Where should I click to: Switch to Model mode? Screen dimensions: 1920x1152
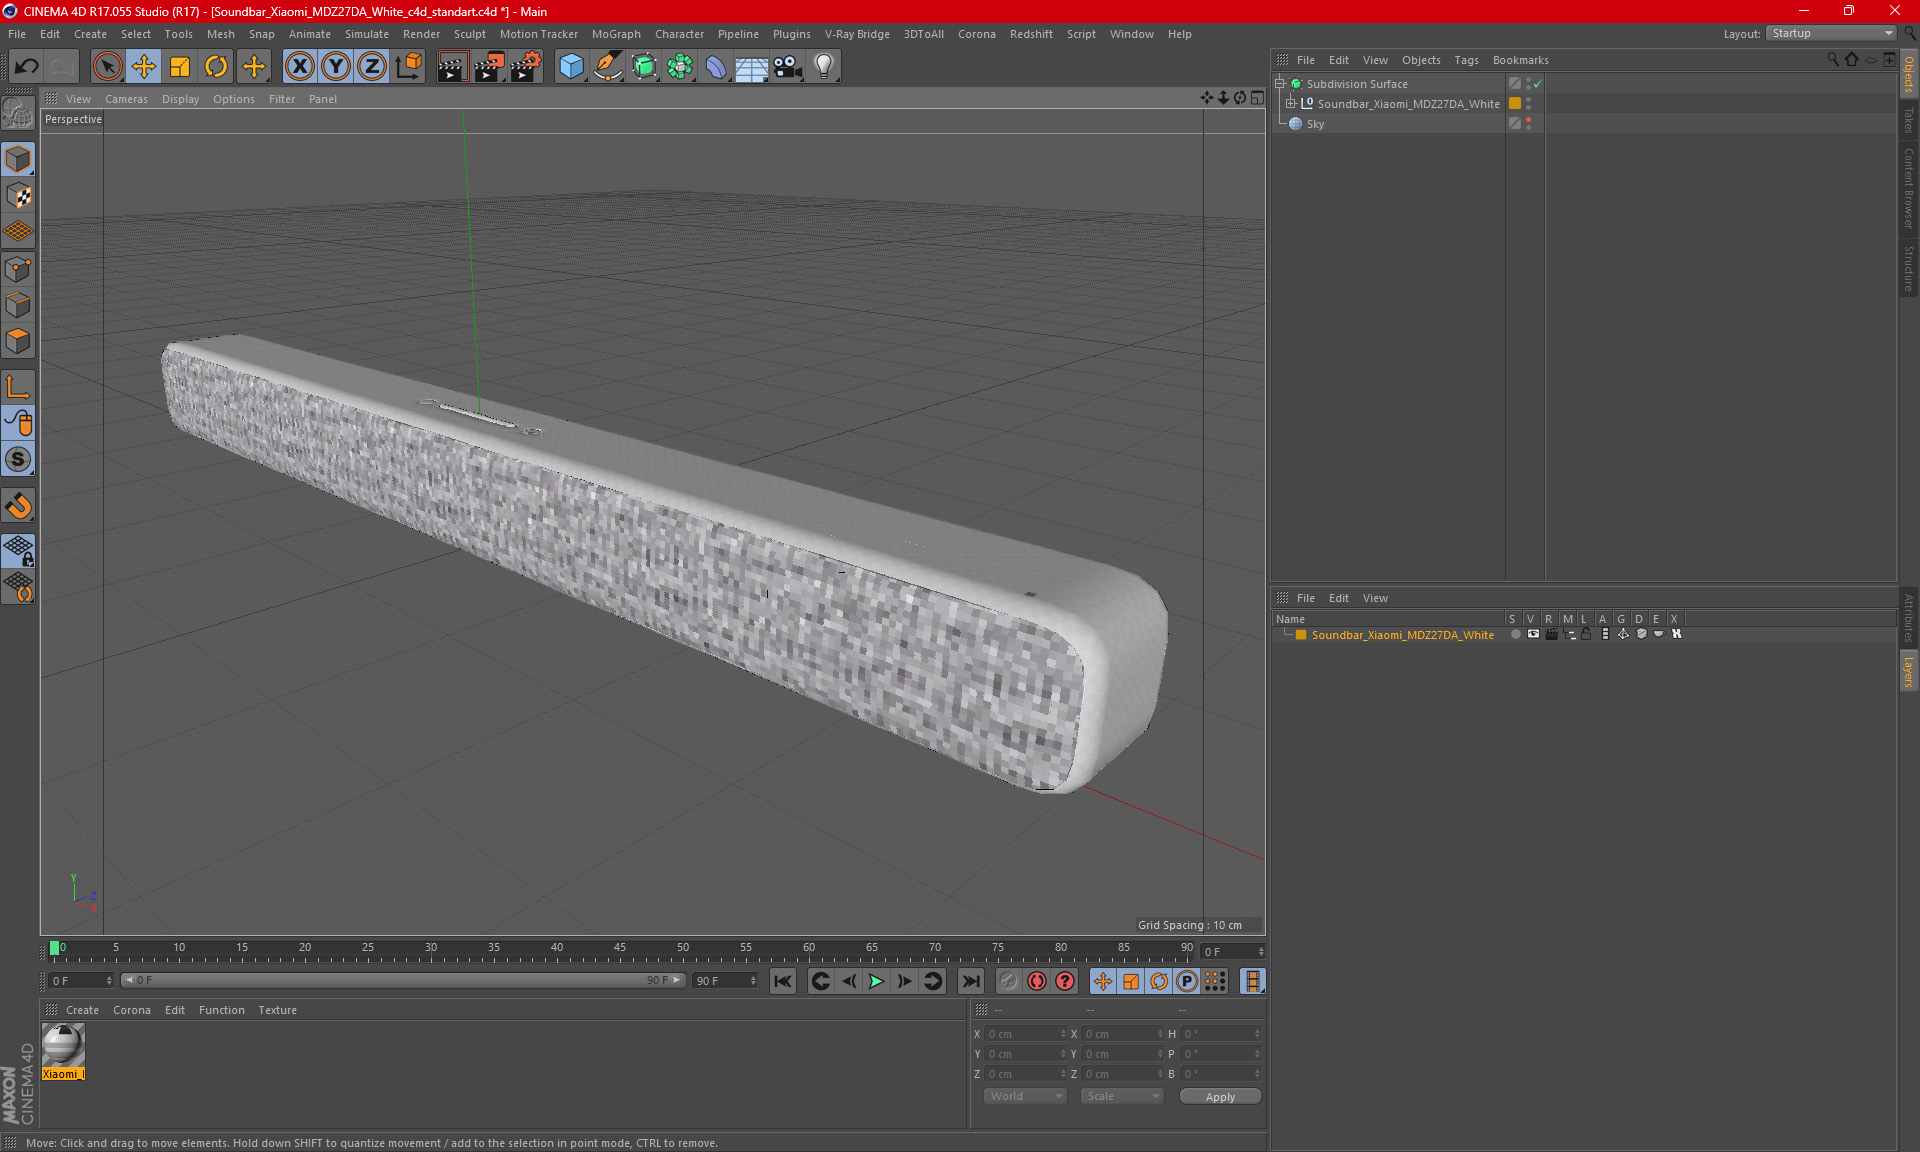18,159
